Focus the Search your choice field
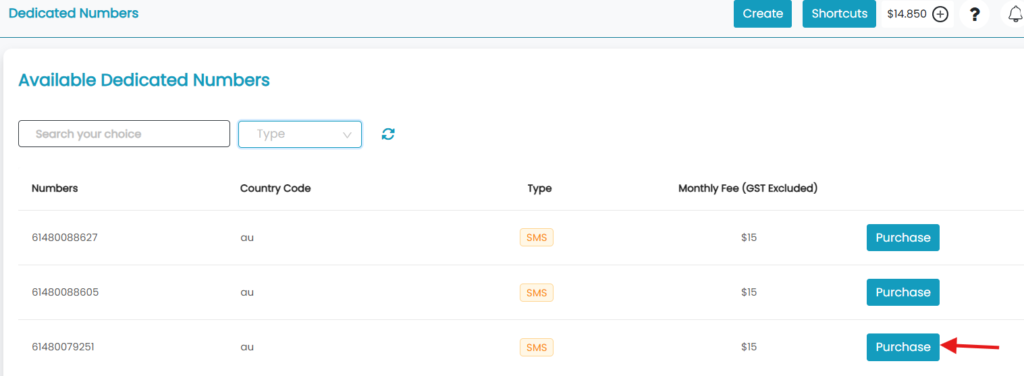The image size is (1024, 376). coord(124,134)
